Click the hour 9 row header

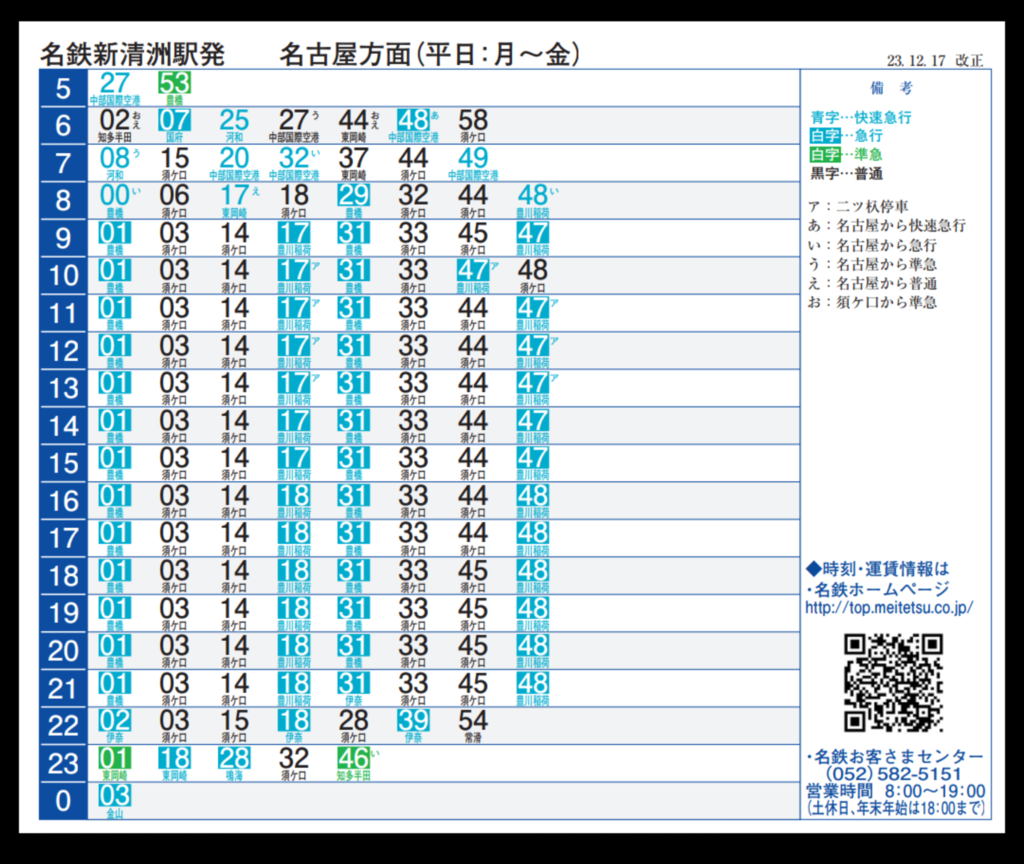pyautogui.click(x=63, y=238)
